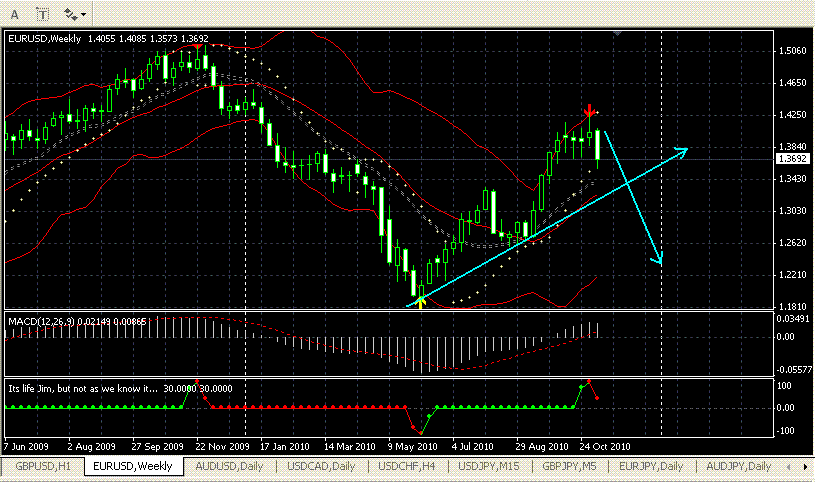Select the Arrows objects tool icon
815x482 pixels.
tap(70, 15)
